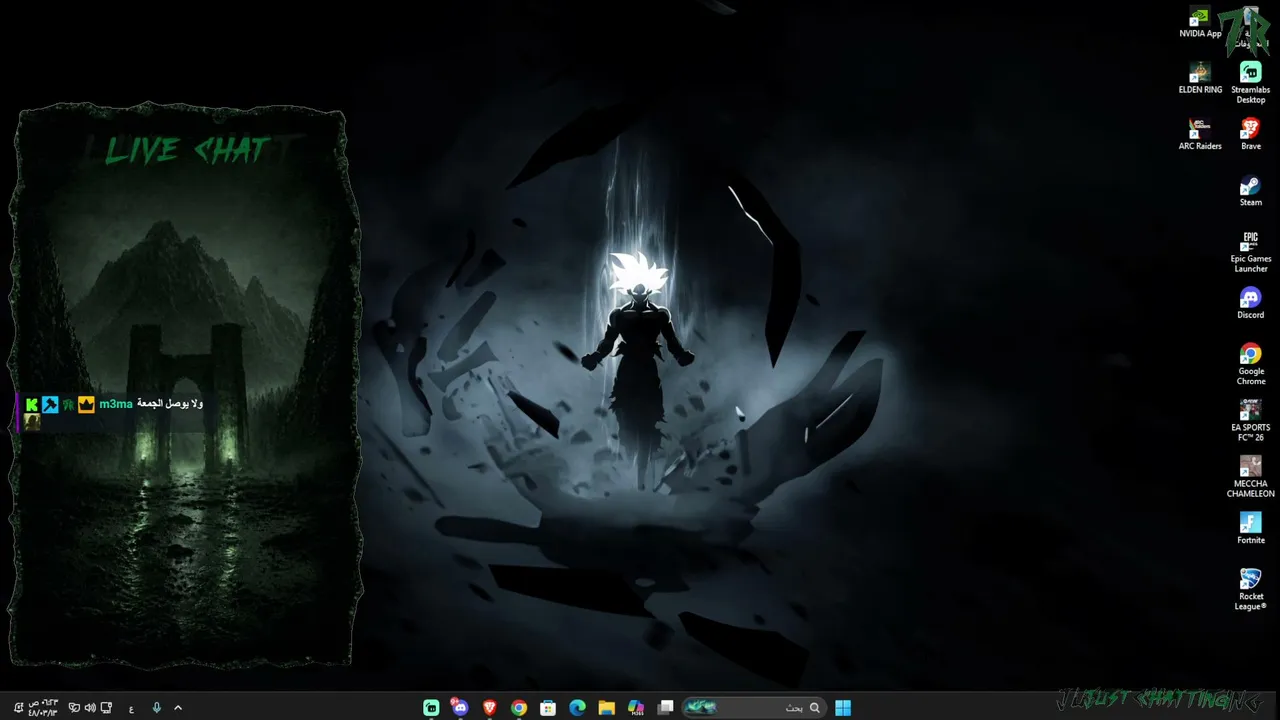Select the Epic Games Launcher desktop shortcut

pos(1250,252)
